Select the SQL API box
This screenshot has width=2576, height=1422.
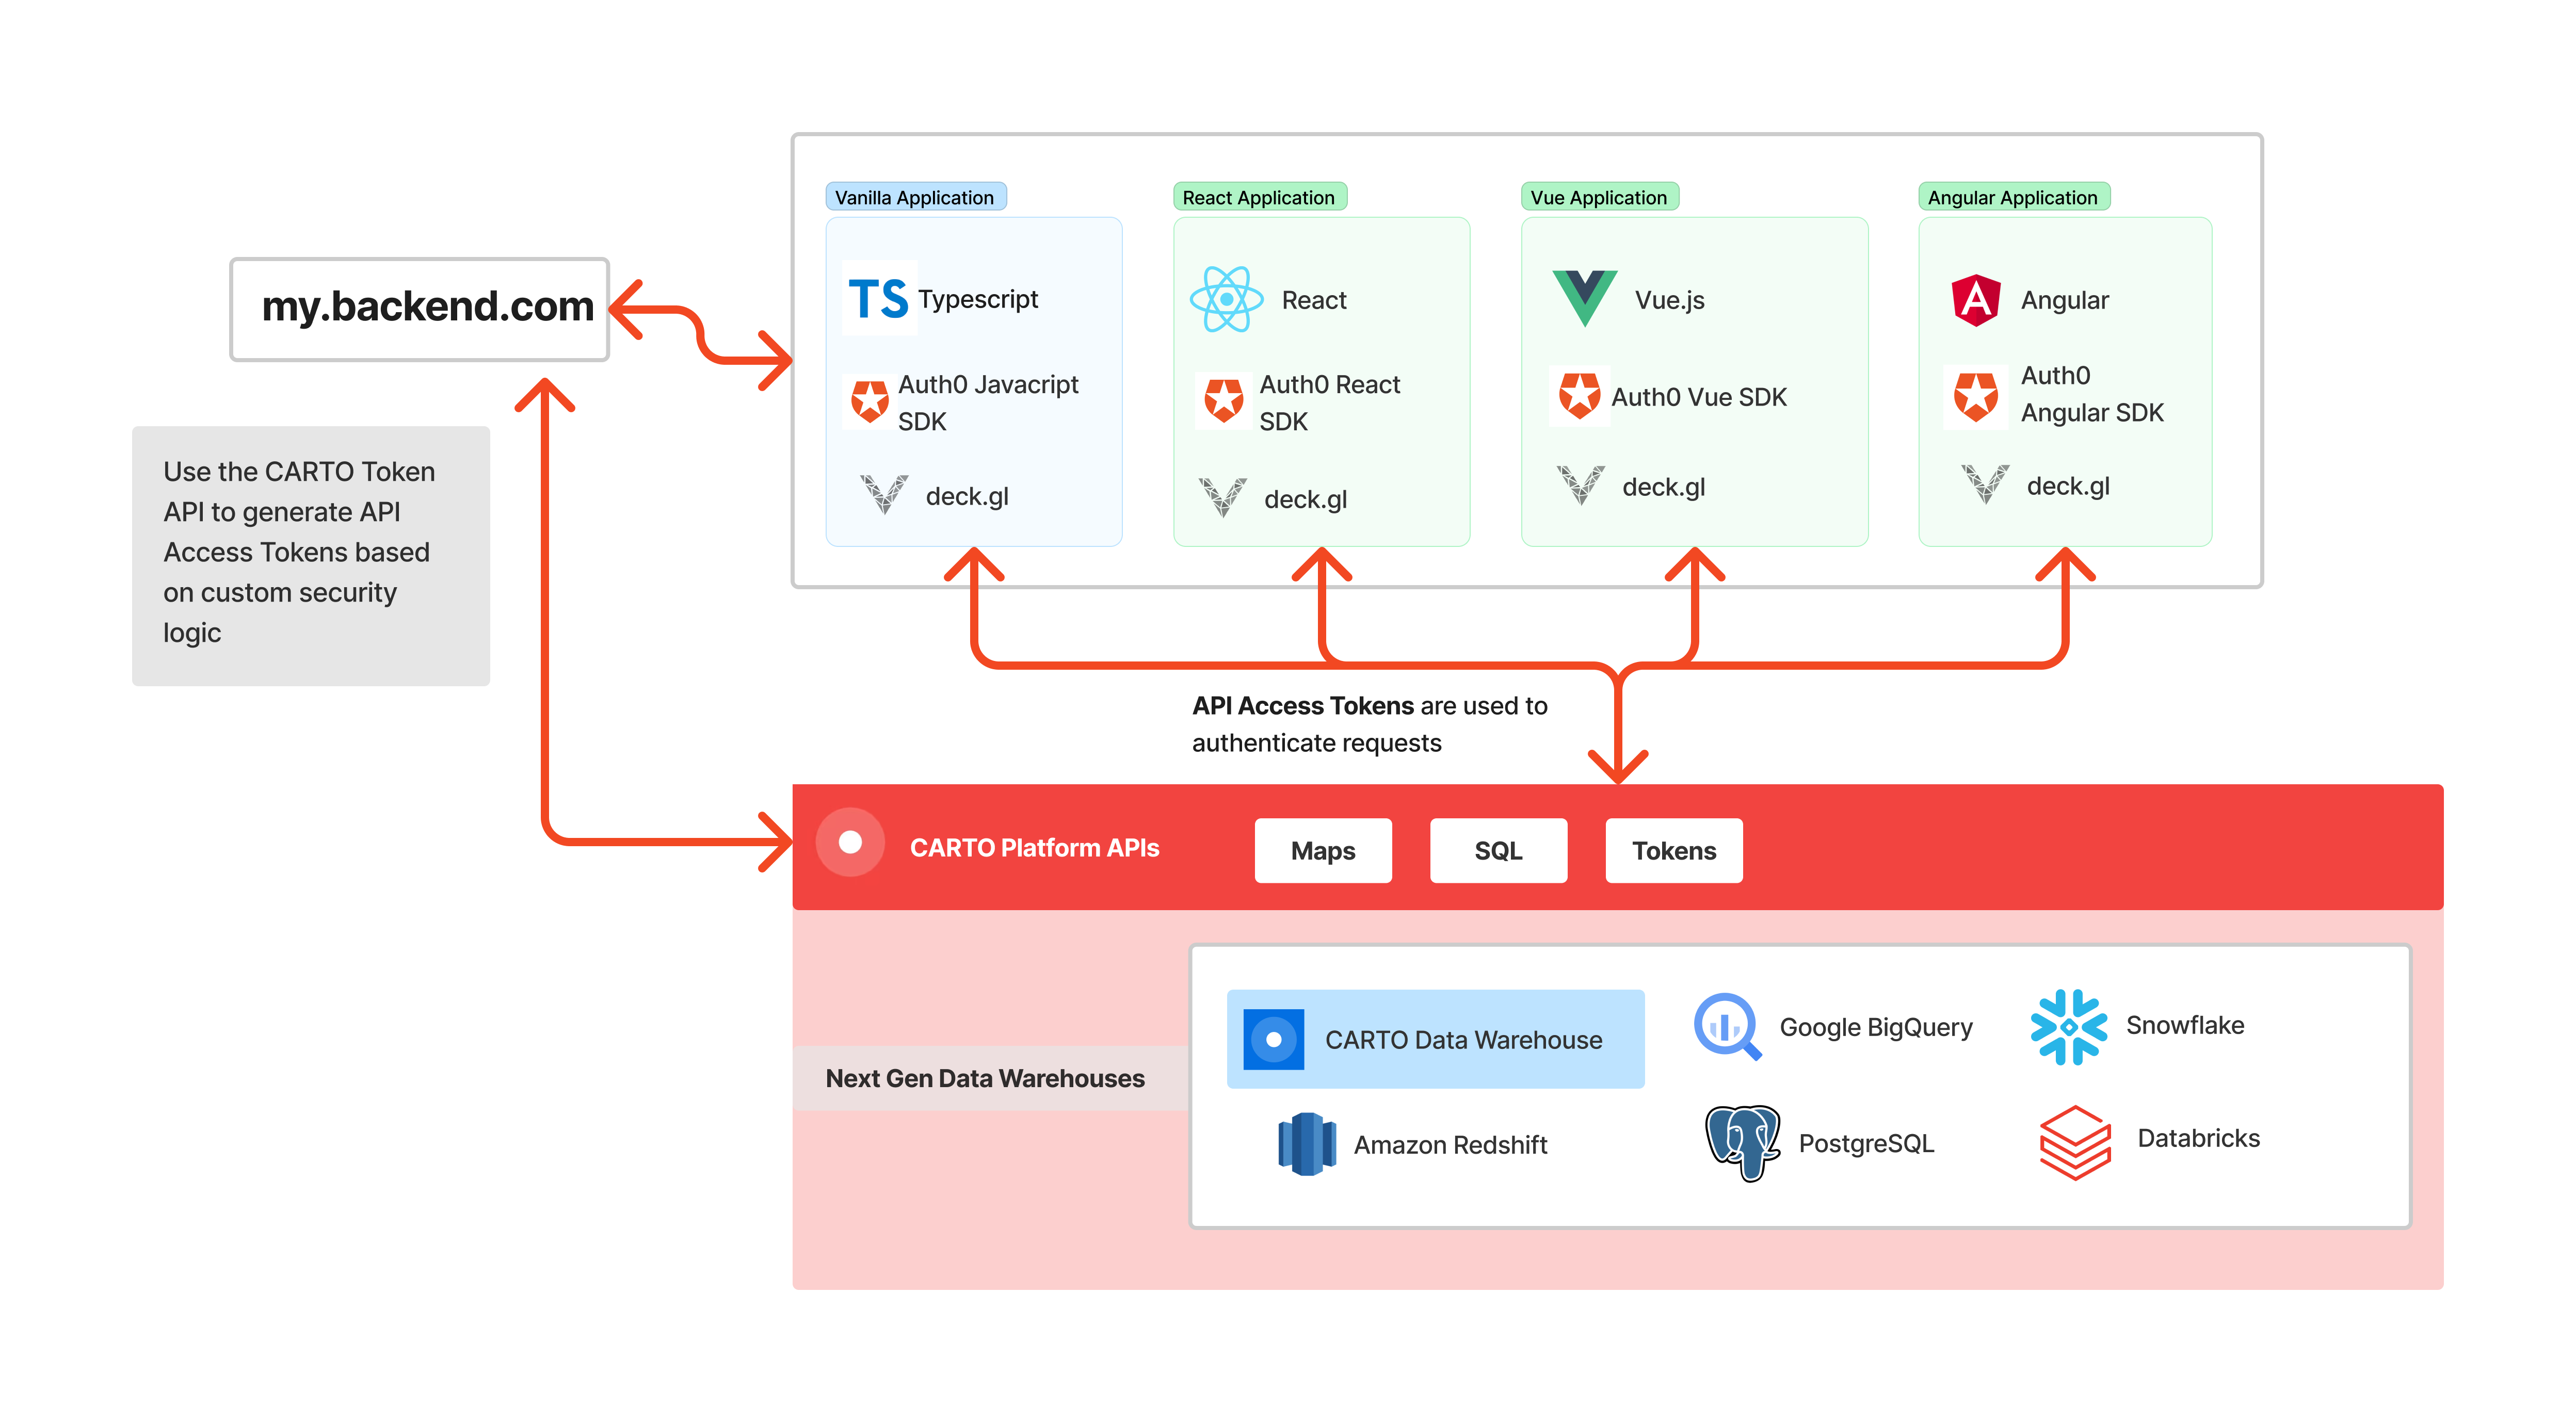pos(1498,851)
